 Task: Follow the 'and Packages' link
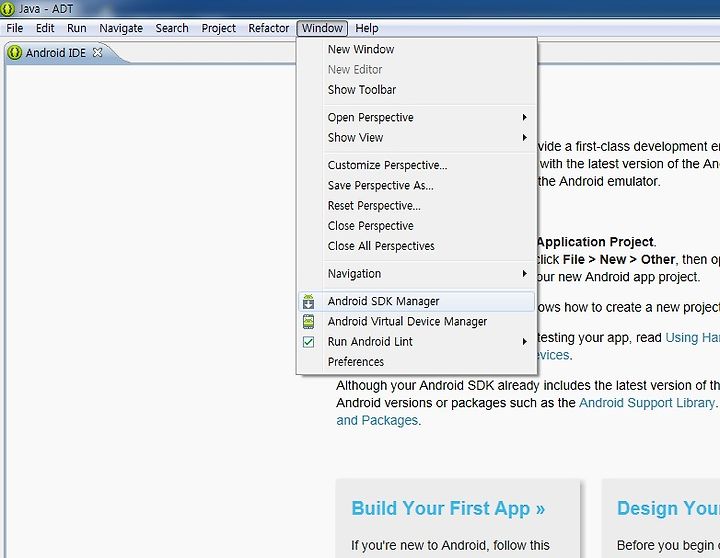click(x=377, y=420)
